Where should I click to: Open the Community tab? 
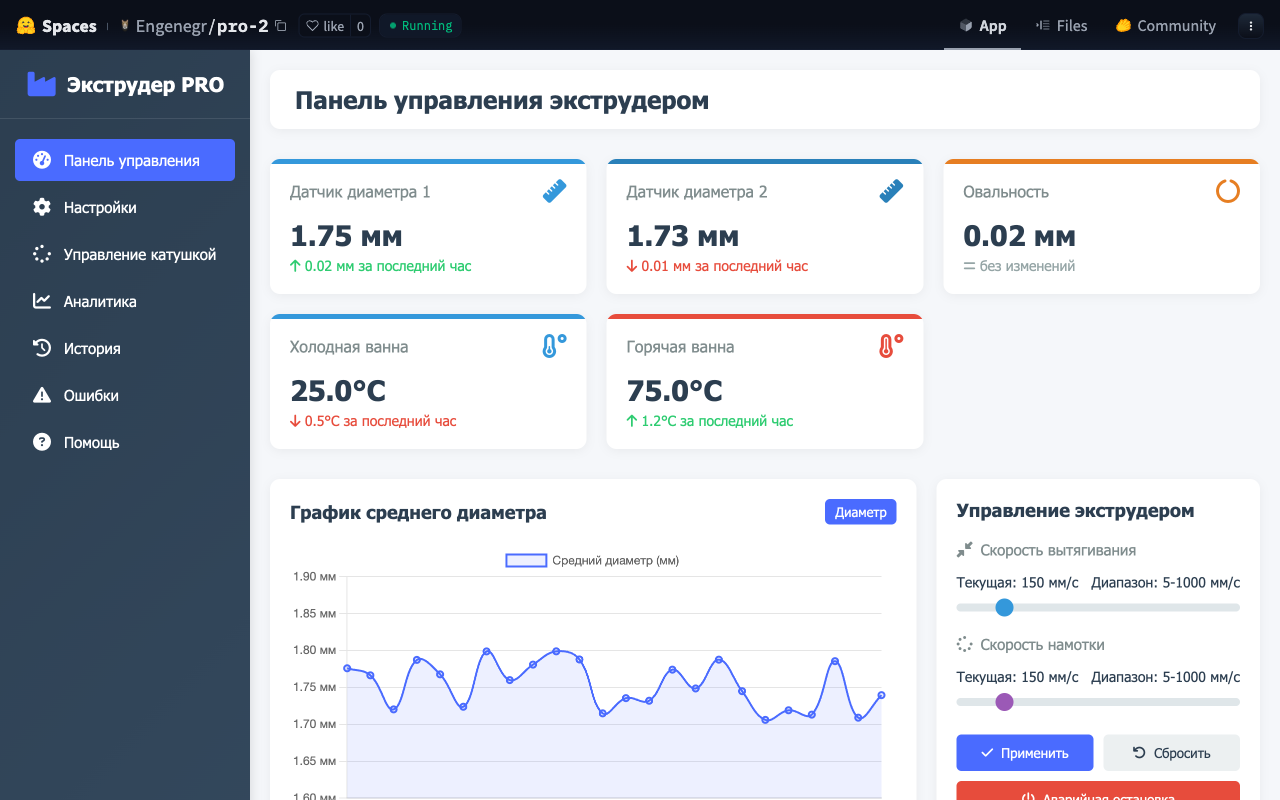[1165, 26]
